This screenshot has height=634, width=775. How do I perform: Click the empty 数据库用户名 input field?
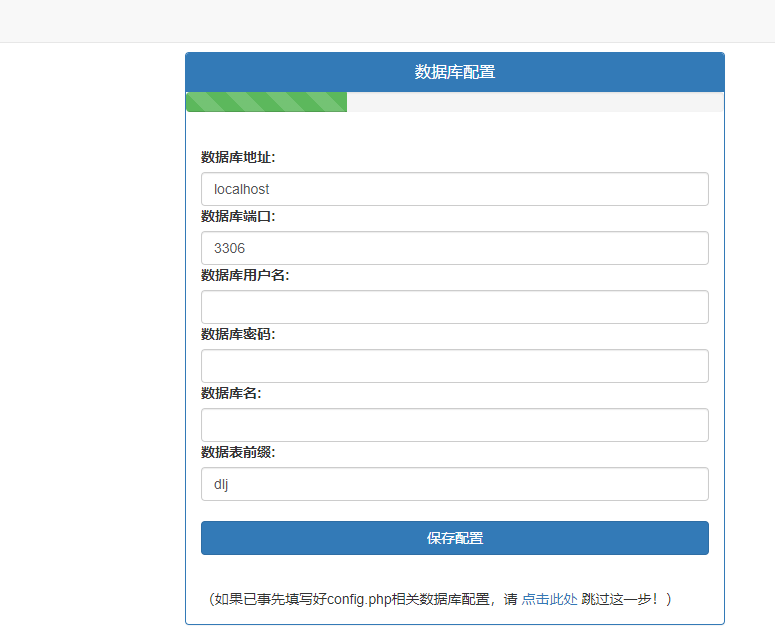455,307
